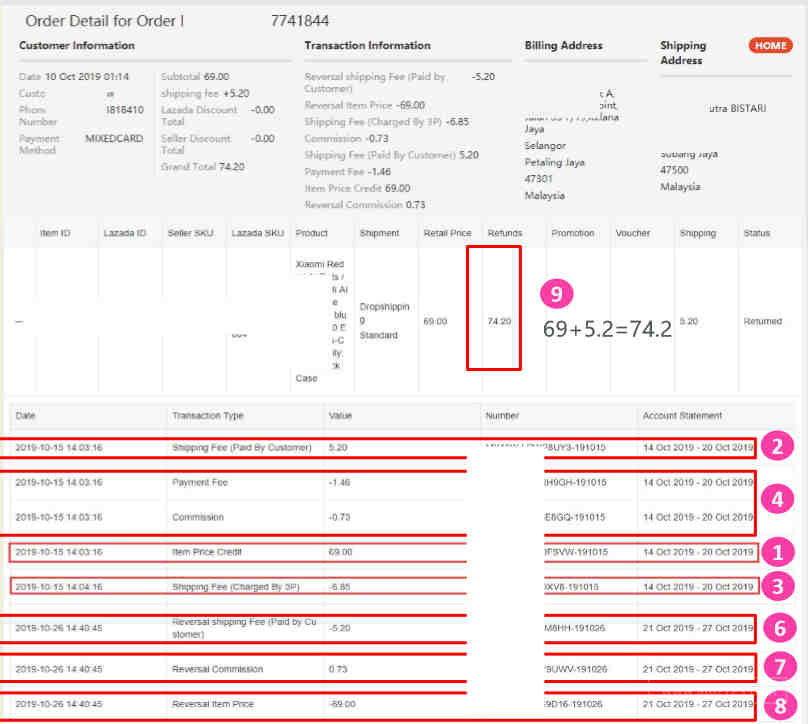808x724 pixels.
Task: Click the Reversal Item Price transaction row
Action: click(x=378, y=704)
